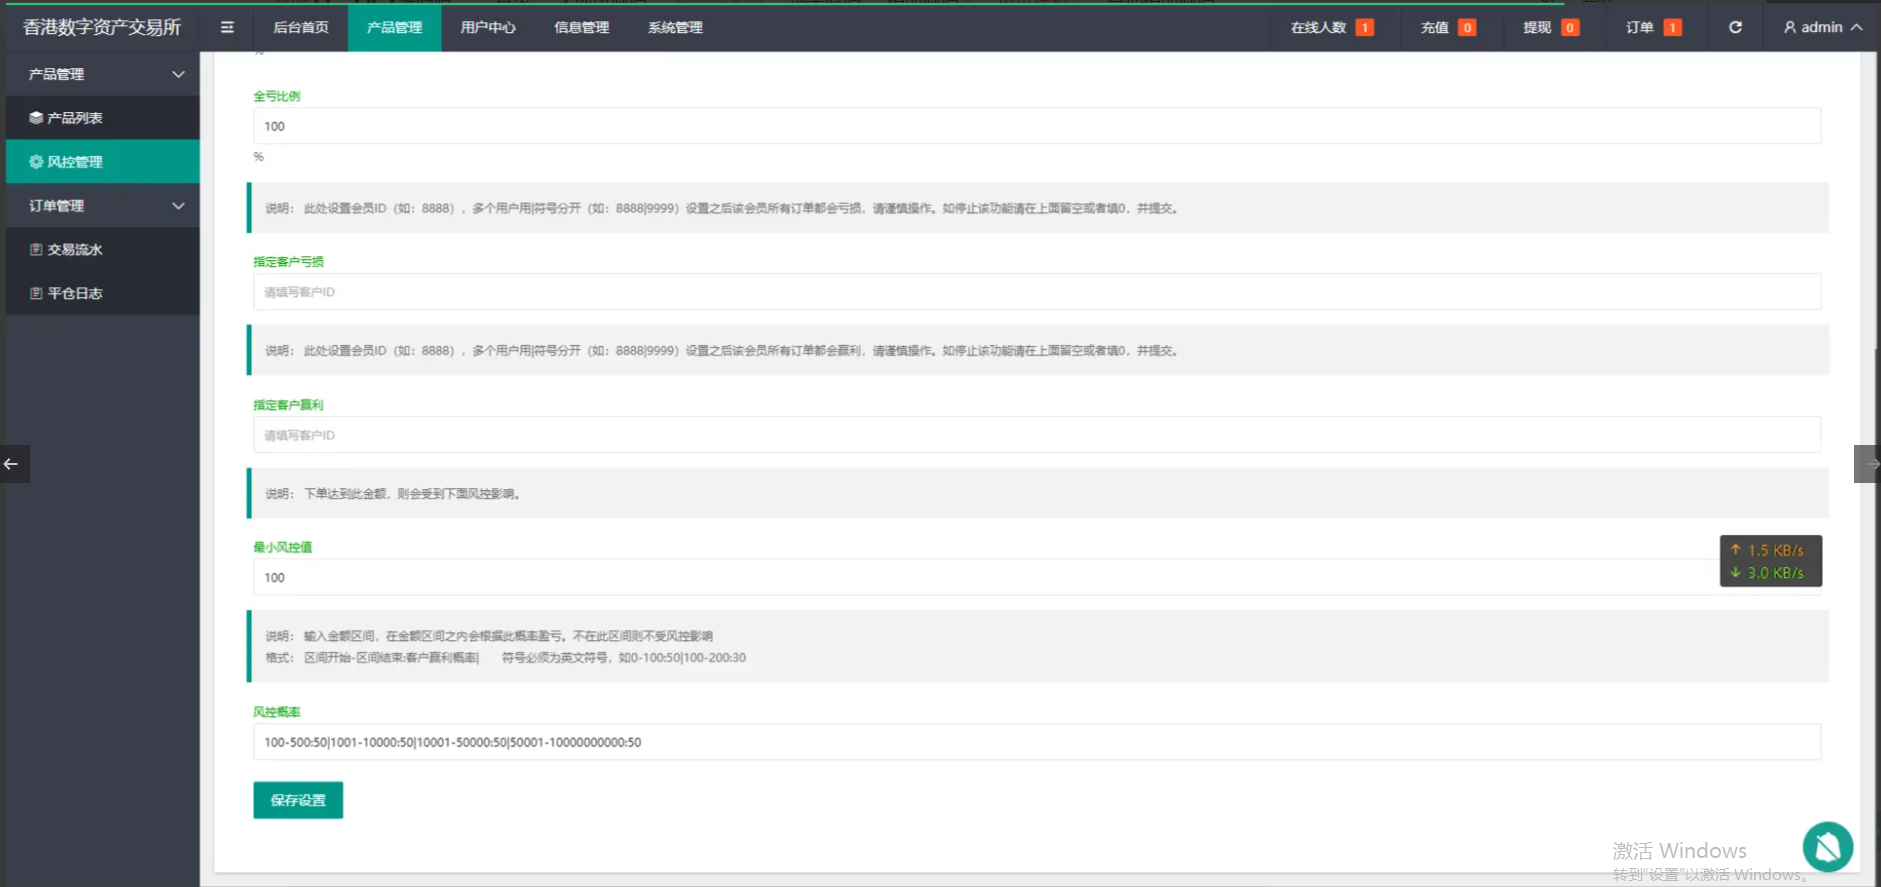The width and height of the screenshot is (1881, 887).
Task: Click the refresh icon in top bar
Action: [1735, 27]
